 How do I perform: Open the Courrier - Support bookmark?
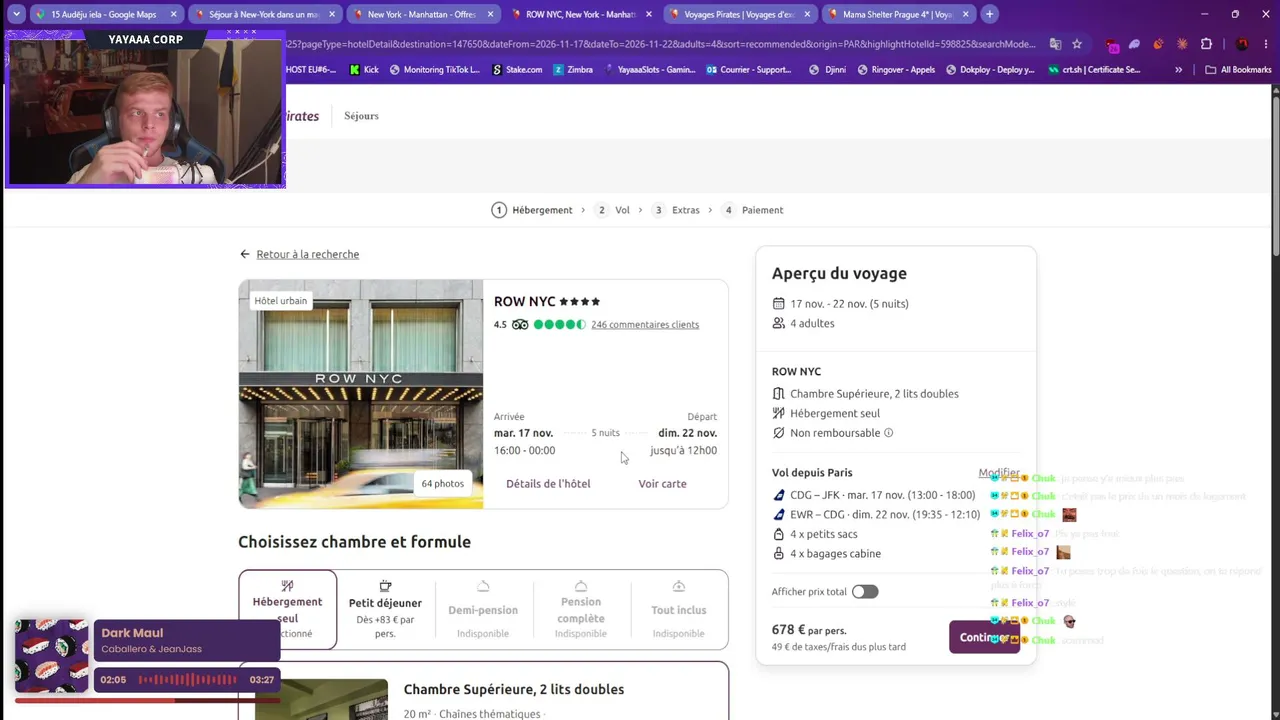point(748,70)
